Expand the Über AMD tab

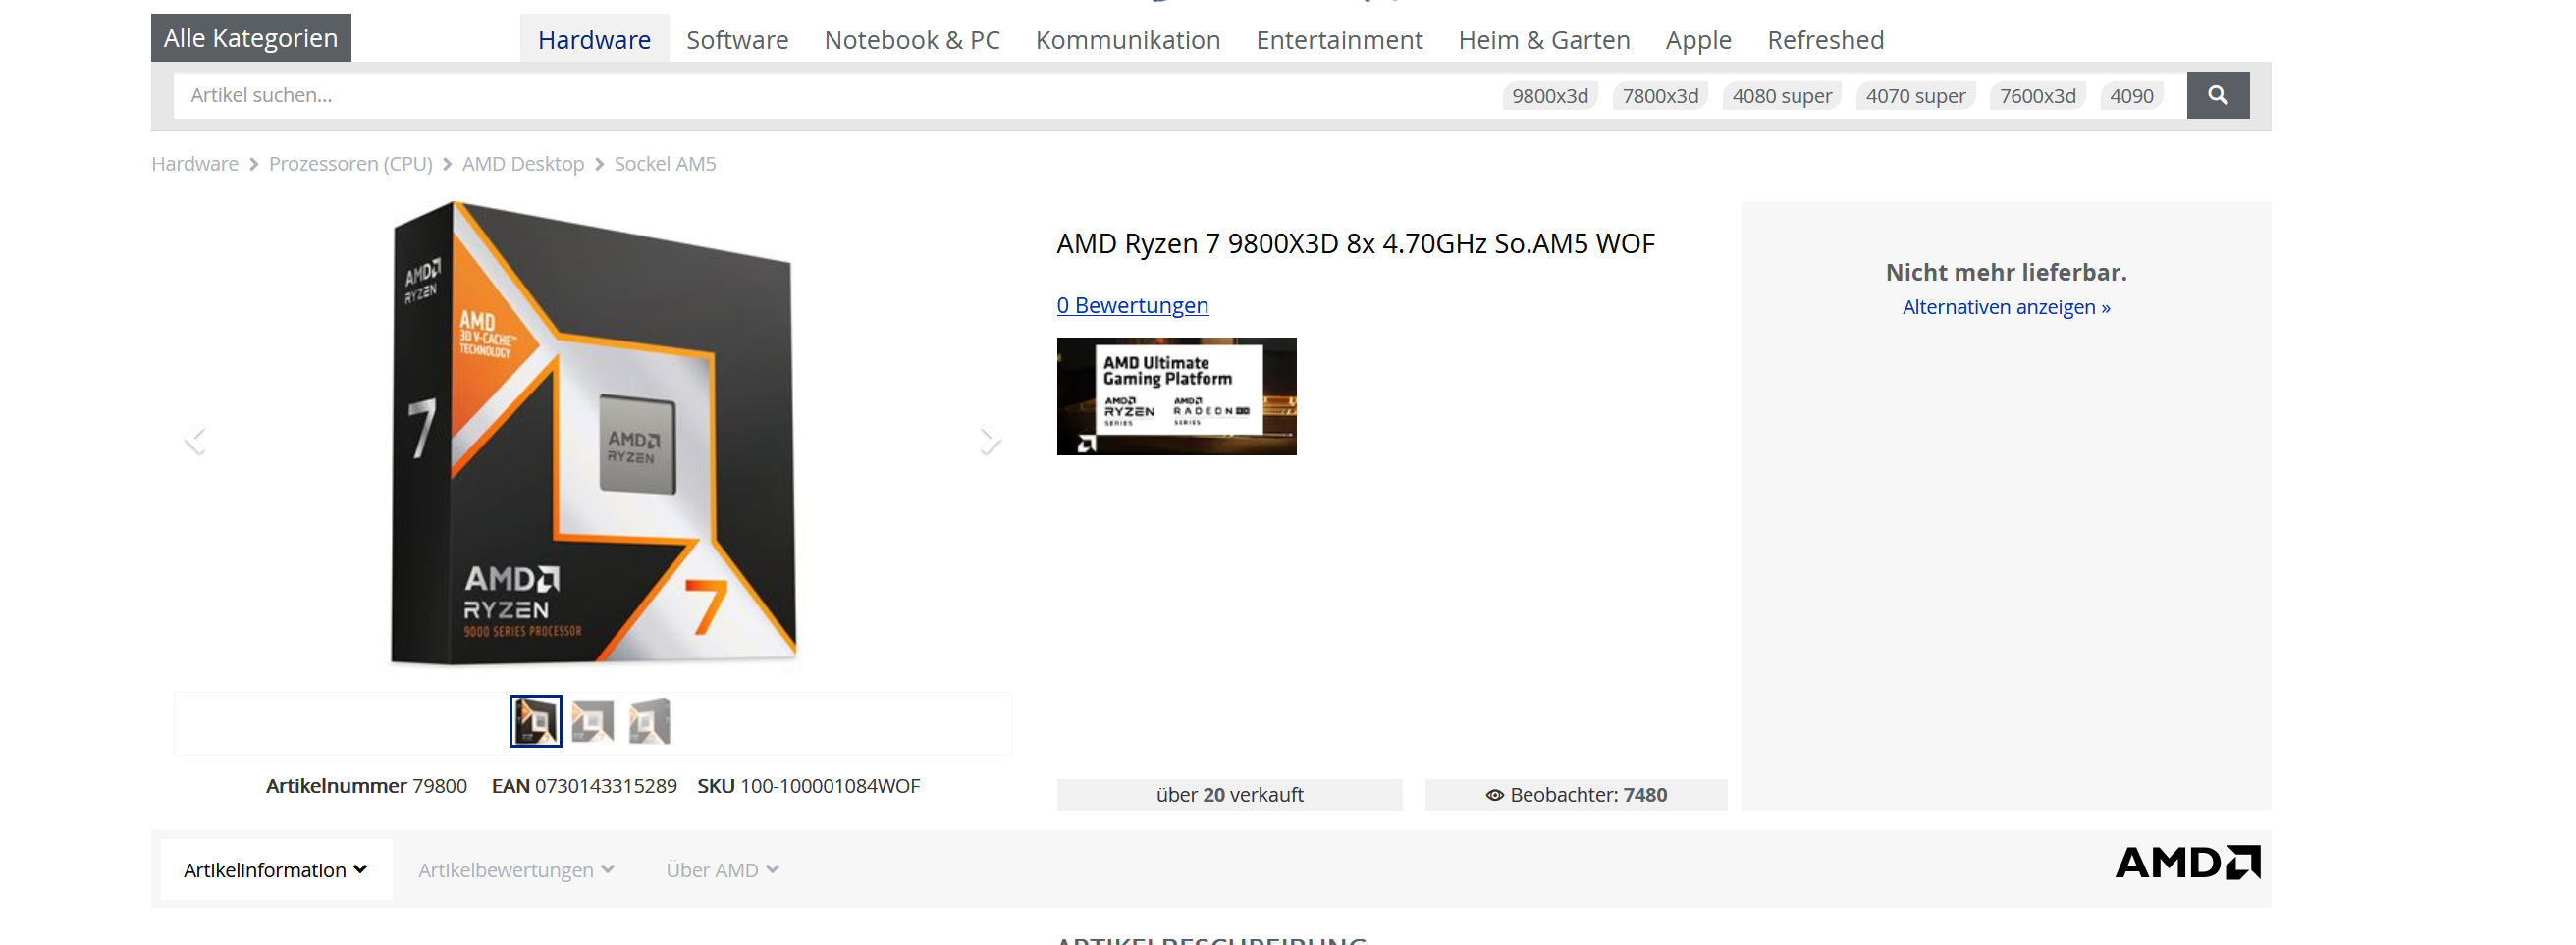722,870
